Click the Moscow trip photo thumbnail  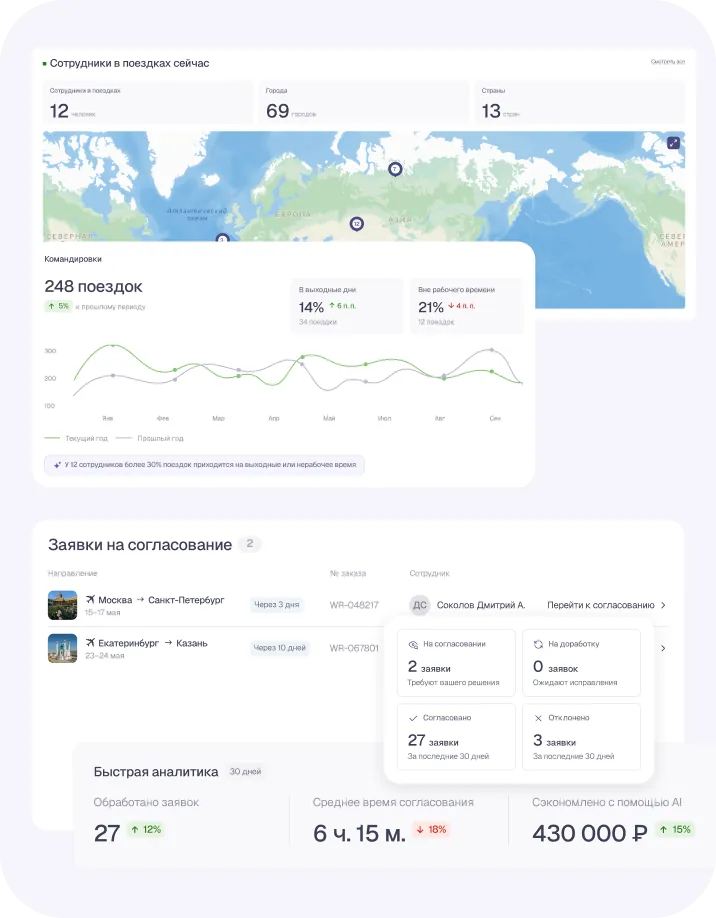(x=63, y=605)
